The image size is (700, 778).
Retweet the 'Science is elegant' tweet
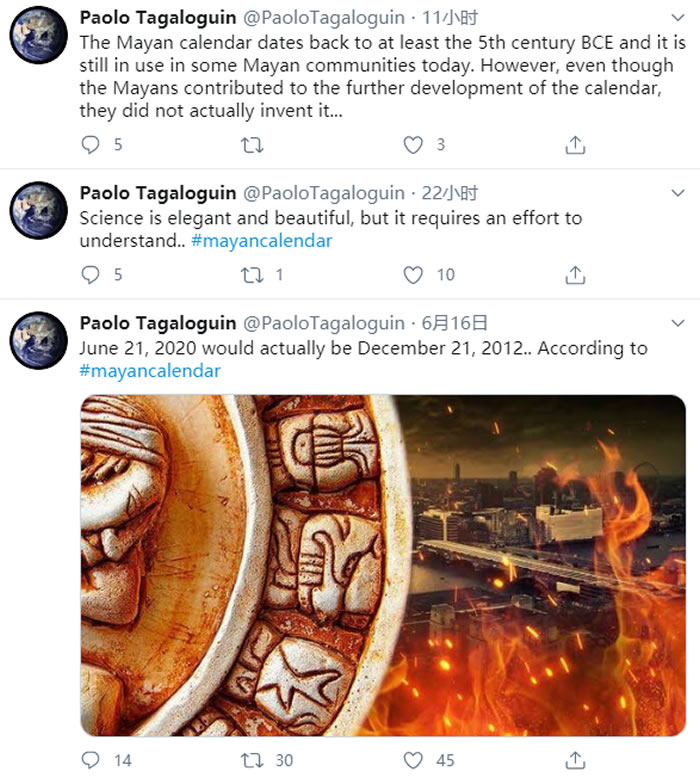click(x=253, y=274)
